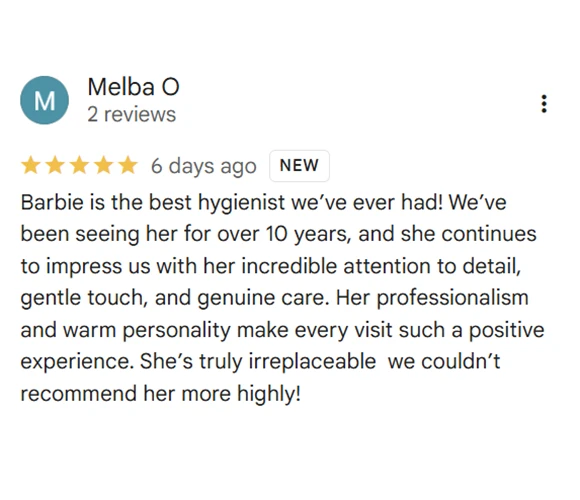The image size is (580, 500).
Task: Click the fifth yellow rating star
Action: pyautogui.click(x=128, y=165)
